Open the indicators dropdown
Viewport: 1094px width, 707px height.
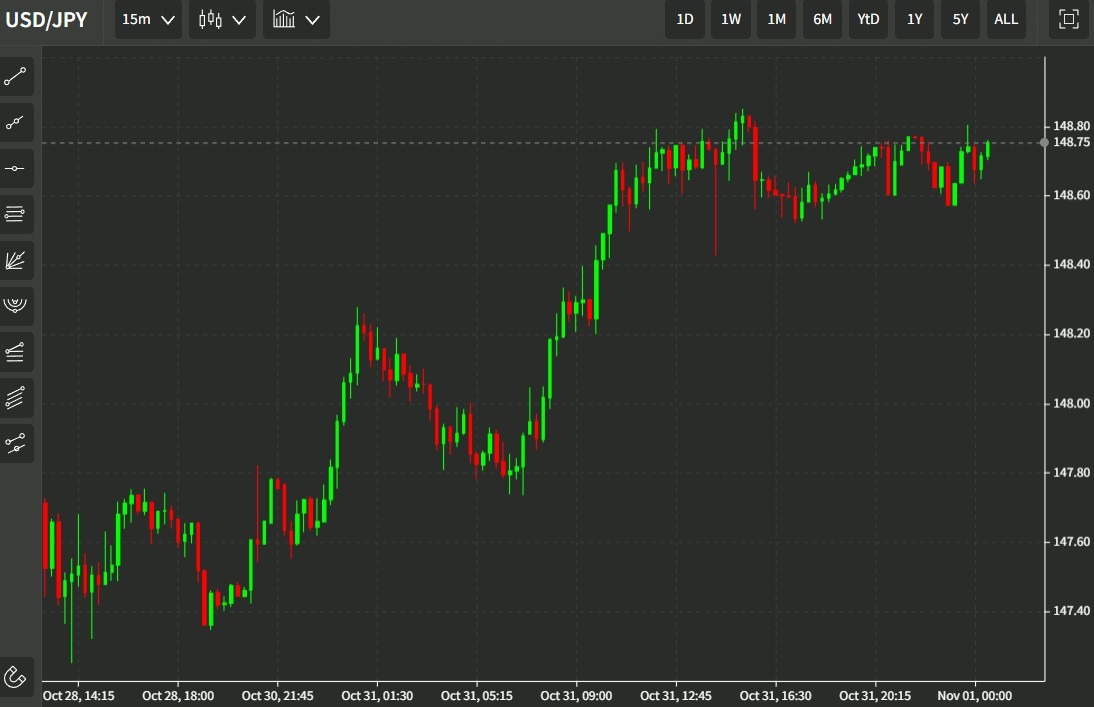click(296, 20)
